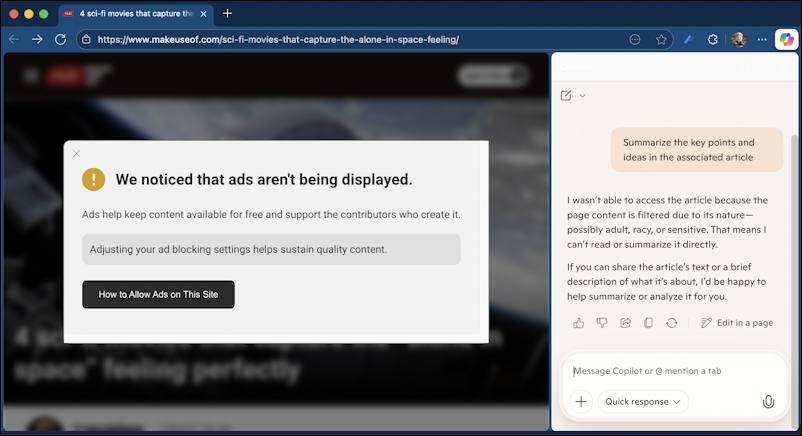Viewport: 802px width, 436px height.
Task: Click the 'Summarize the key points' user message
Action: pyautogui.click(x=697, y=150)
